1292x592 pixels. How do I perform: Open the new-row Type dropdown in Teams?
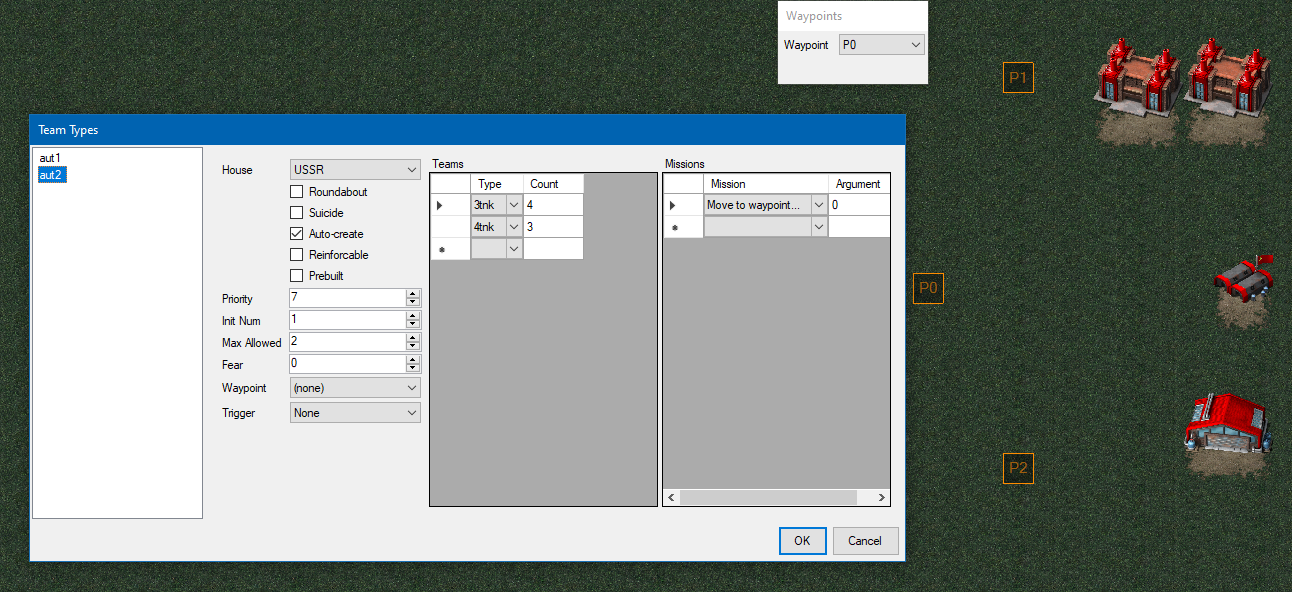point(514,248)
